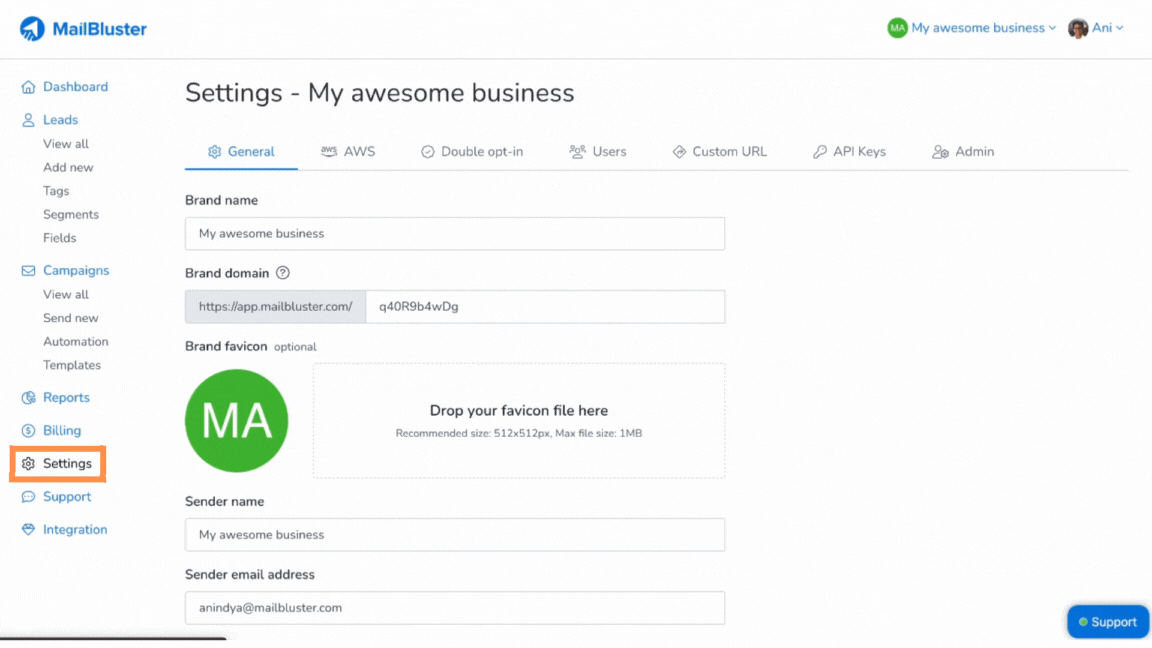The height and width of the screenshot is (648, 1152).
Task: Click the Brand domain help question mark
Action: pyautogui.click(x=284, y=273)
